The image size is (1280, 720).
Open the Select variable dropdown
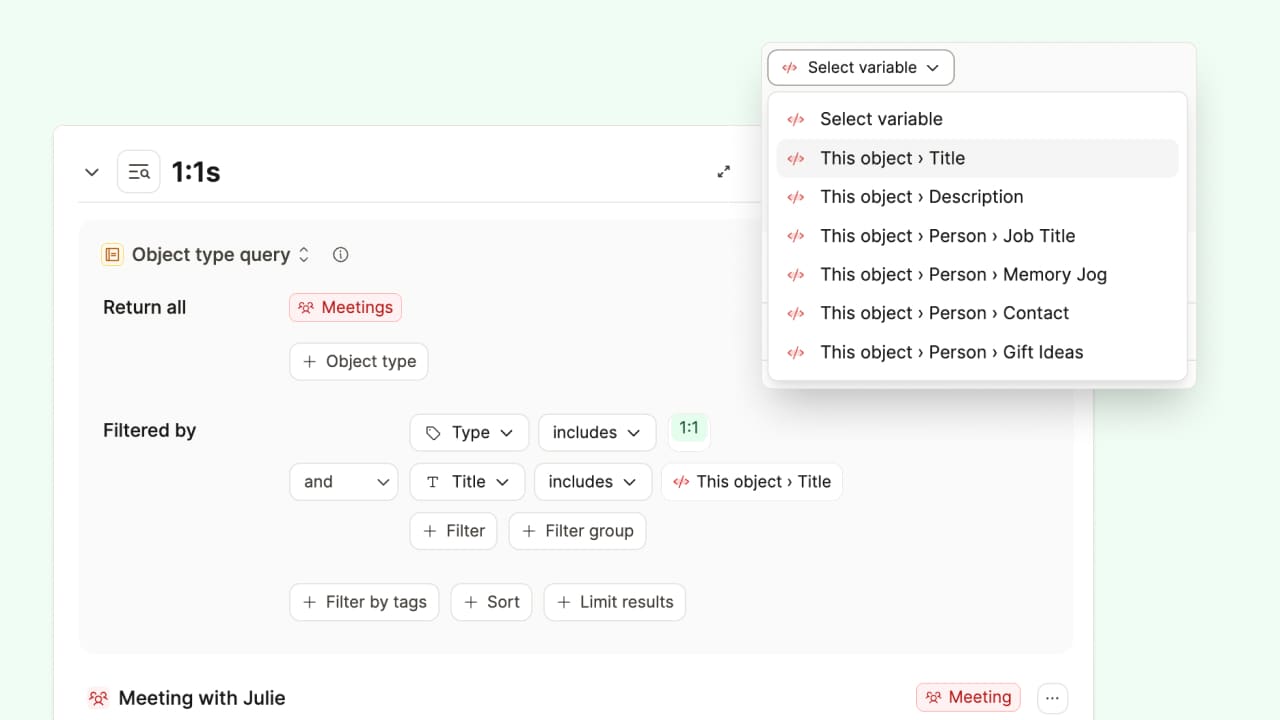(x=860, y=68)
